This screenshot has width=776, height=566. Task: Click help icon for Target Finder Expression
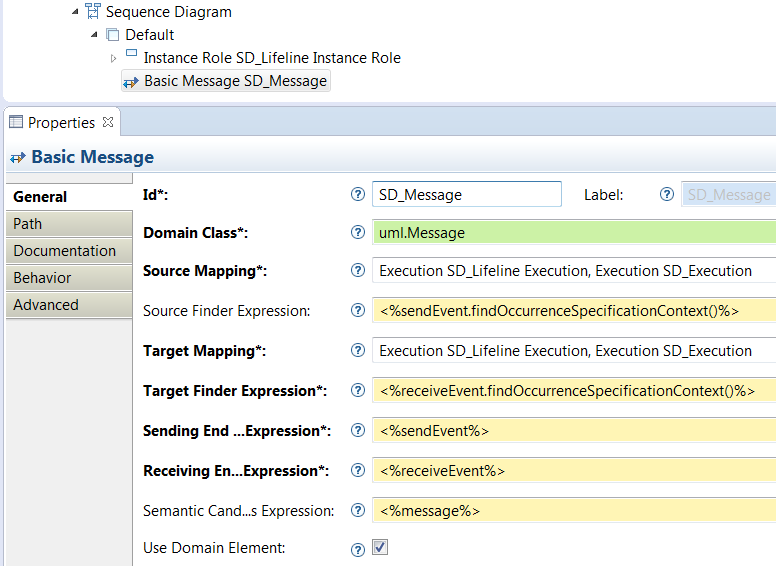358,391
